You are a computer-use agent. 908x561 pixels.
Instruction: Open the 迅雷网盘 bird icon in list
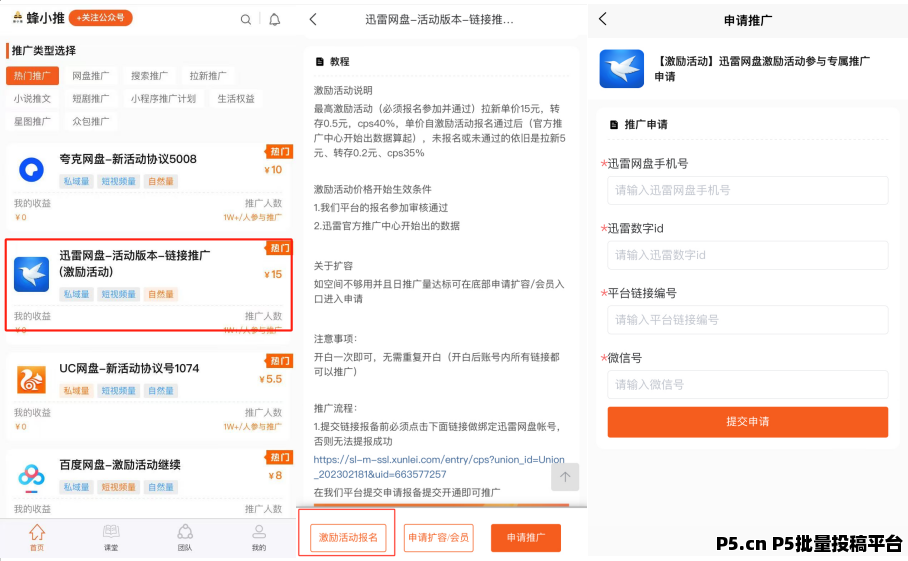pyautogui.click(x=31, y=274)
